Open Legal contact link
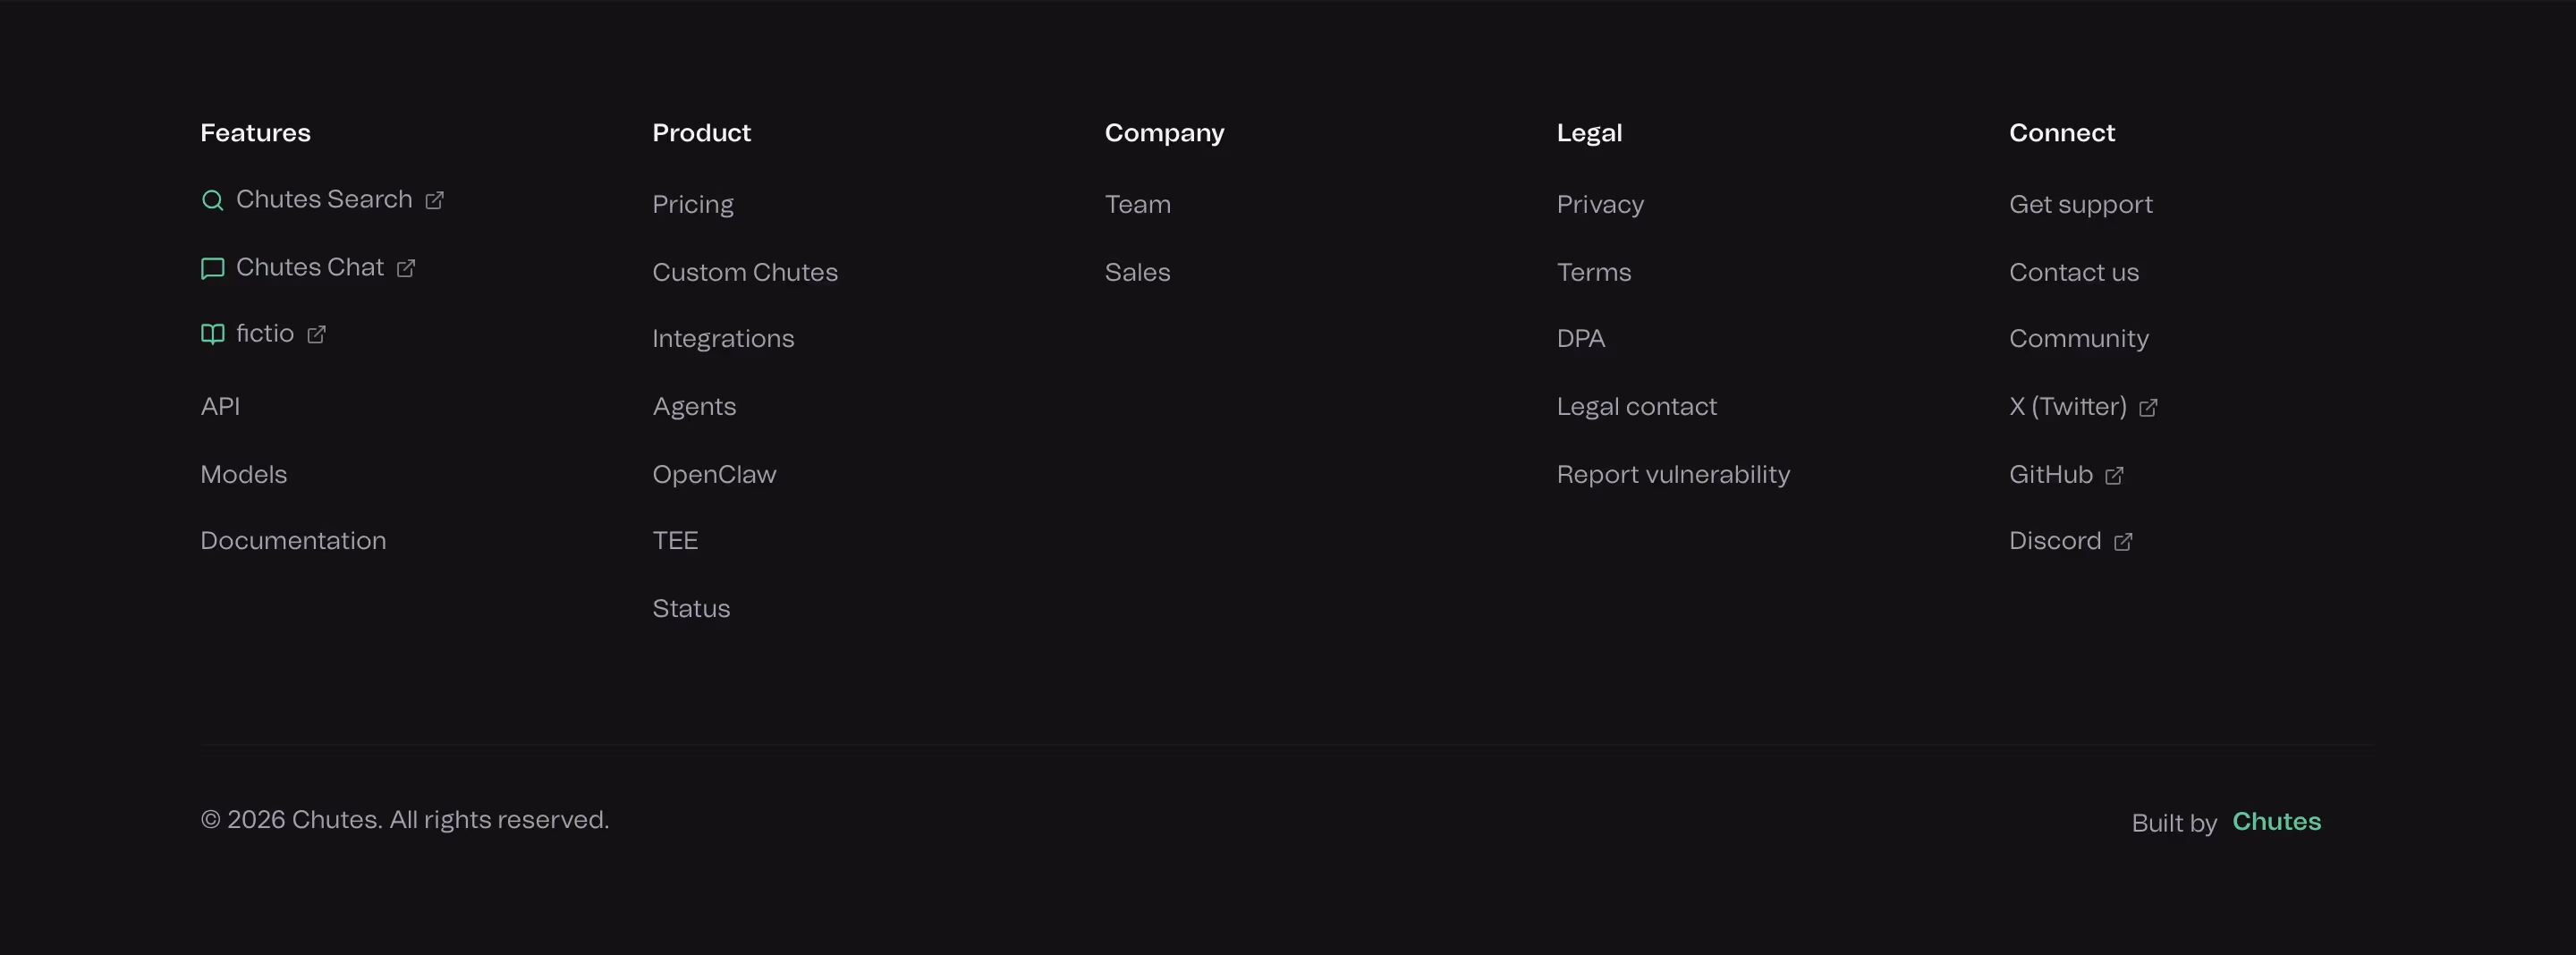This screenshot has height=955, width=2576. (x=1636, y=406)
